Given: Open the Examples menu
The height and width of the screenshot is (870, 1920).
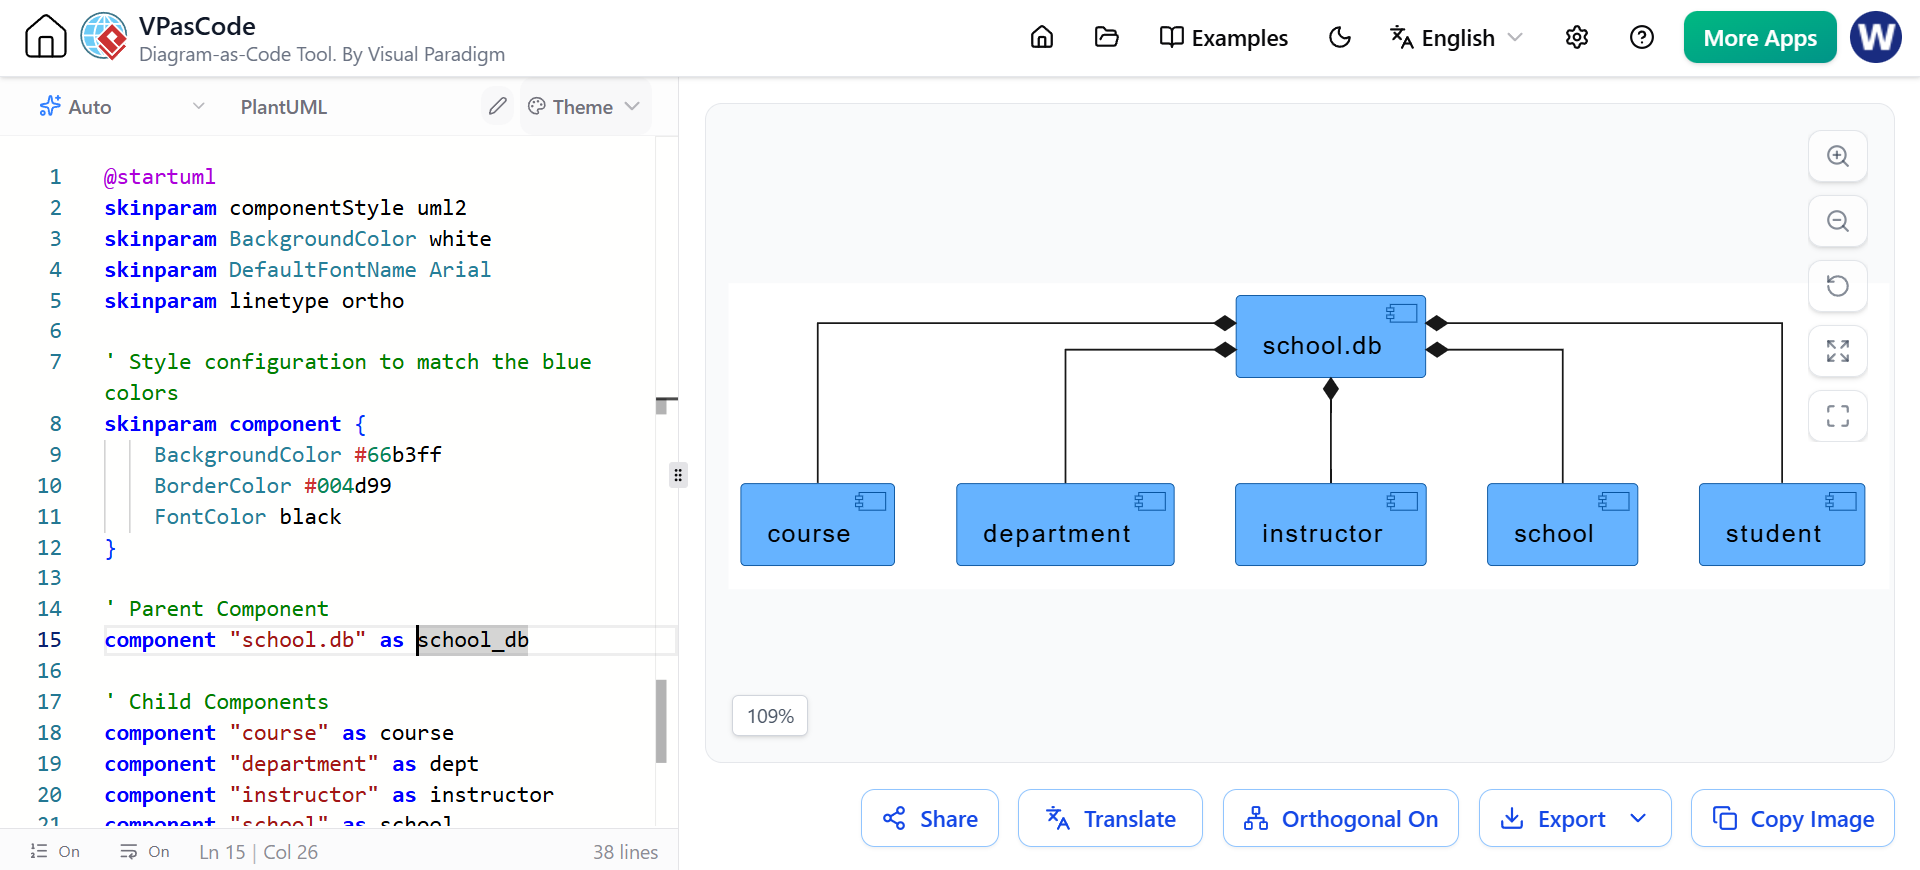Looking at the screenshot, I should coord(1223,38).
